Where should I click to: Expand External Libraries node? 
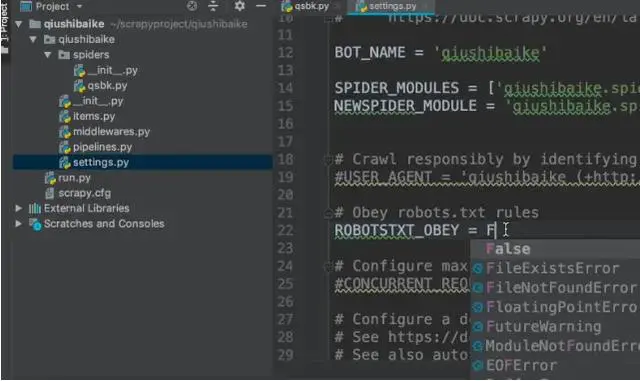point(18,208)
